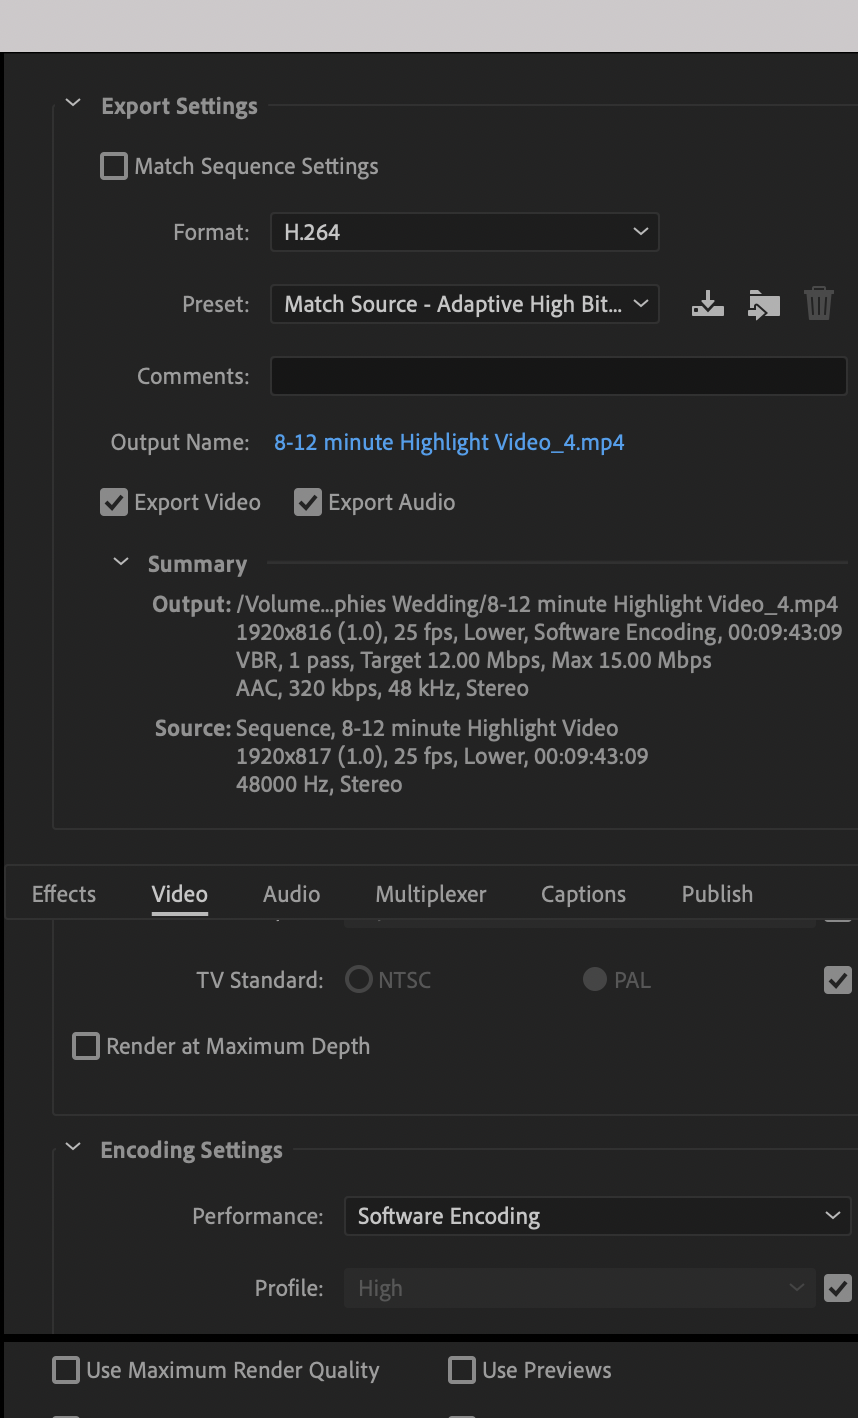Image resolution: width=858 pixels, height=1418 pixels.
Task: Collapse the Export Settings section
Action: tap(73, 104)
